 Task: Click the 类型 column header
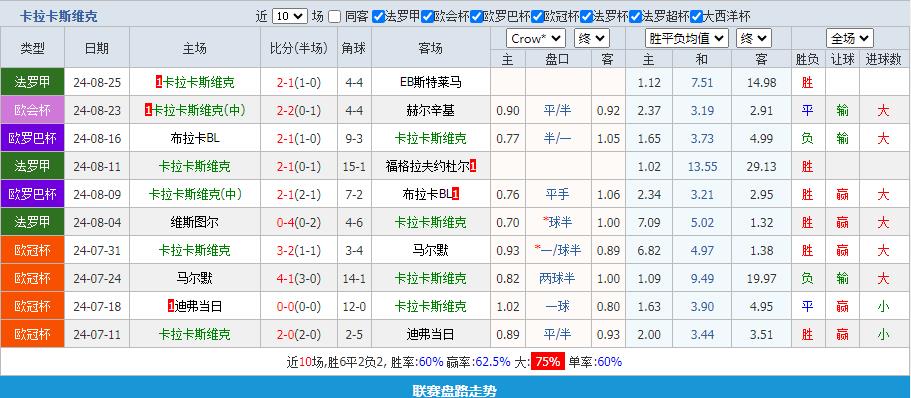pos(33,48)
